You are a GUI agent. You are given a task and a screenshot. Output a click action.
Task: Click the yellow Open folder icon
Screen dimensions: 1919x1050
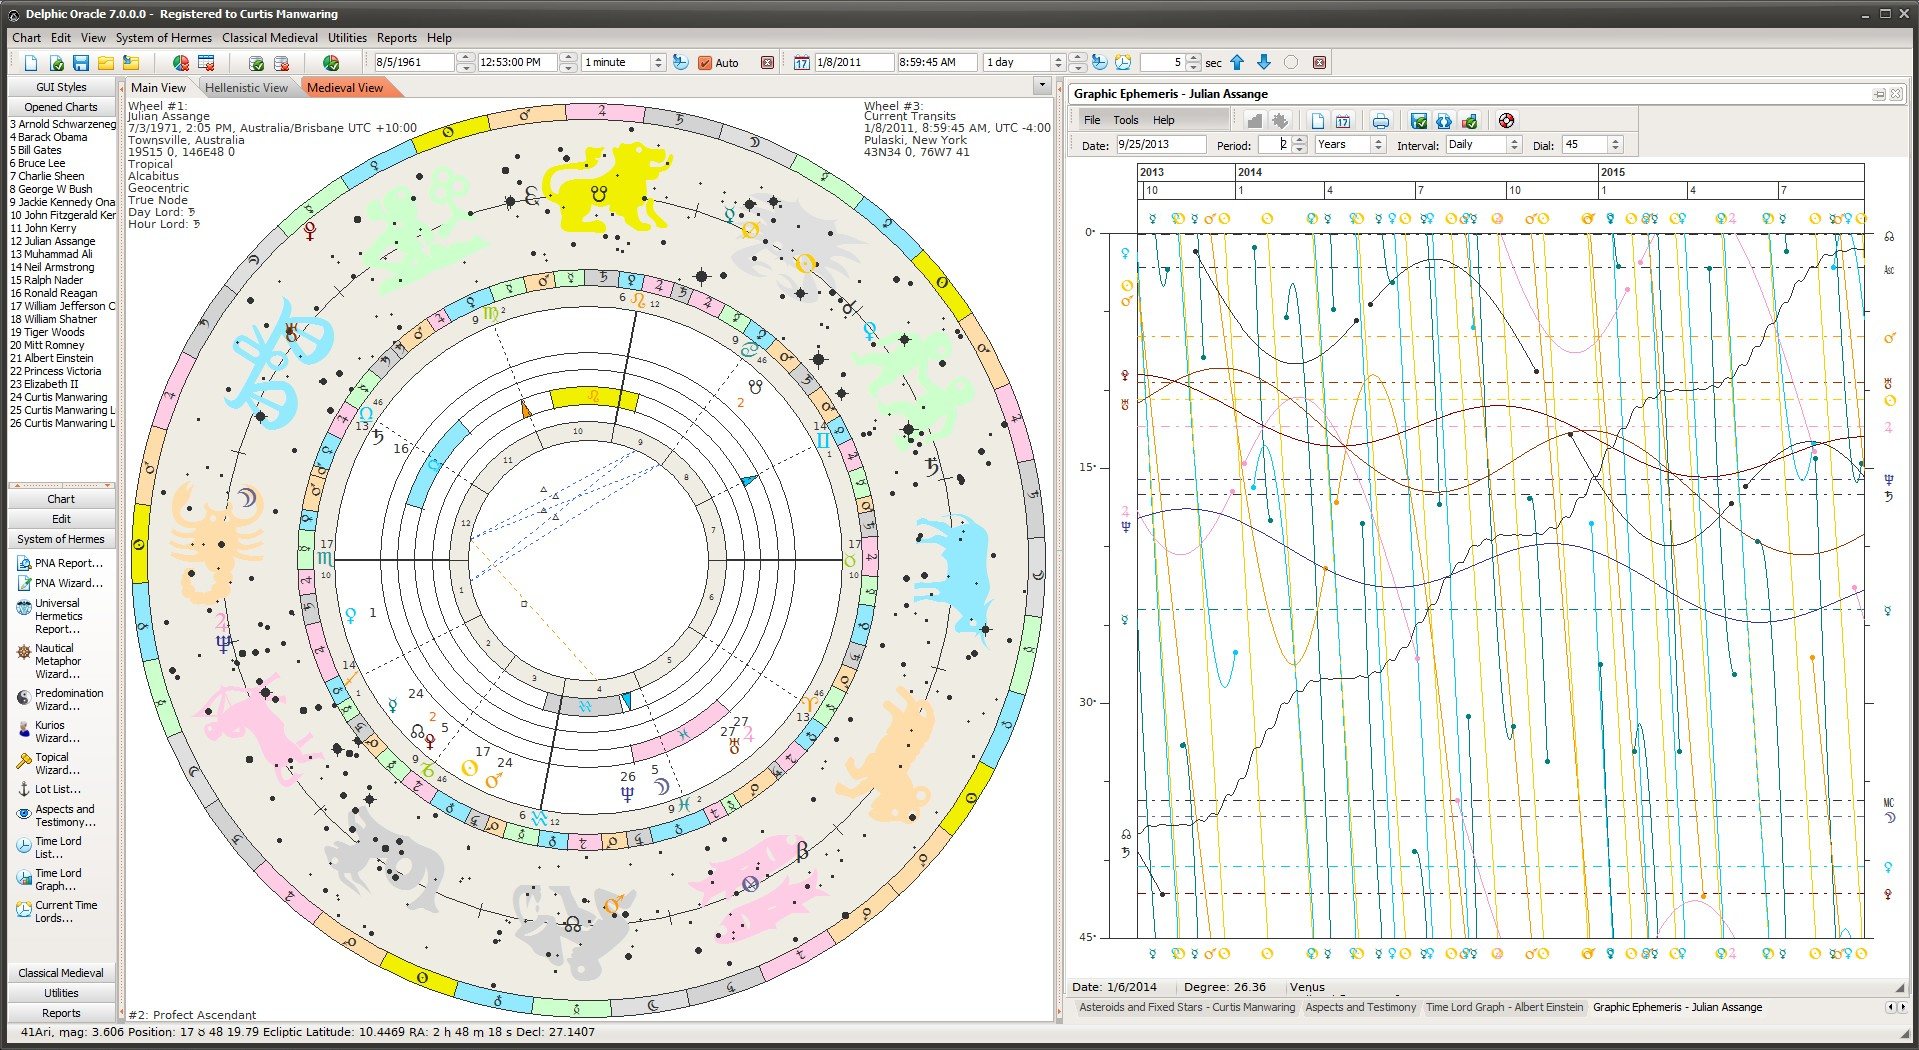pyautogui.click(x=106, y=63)
